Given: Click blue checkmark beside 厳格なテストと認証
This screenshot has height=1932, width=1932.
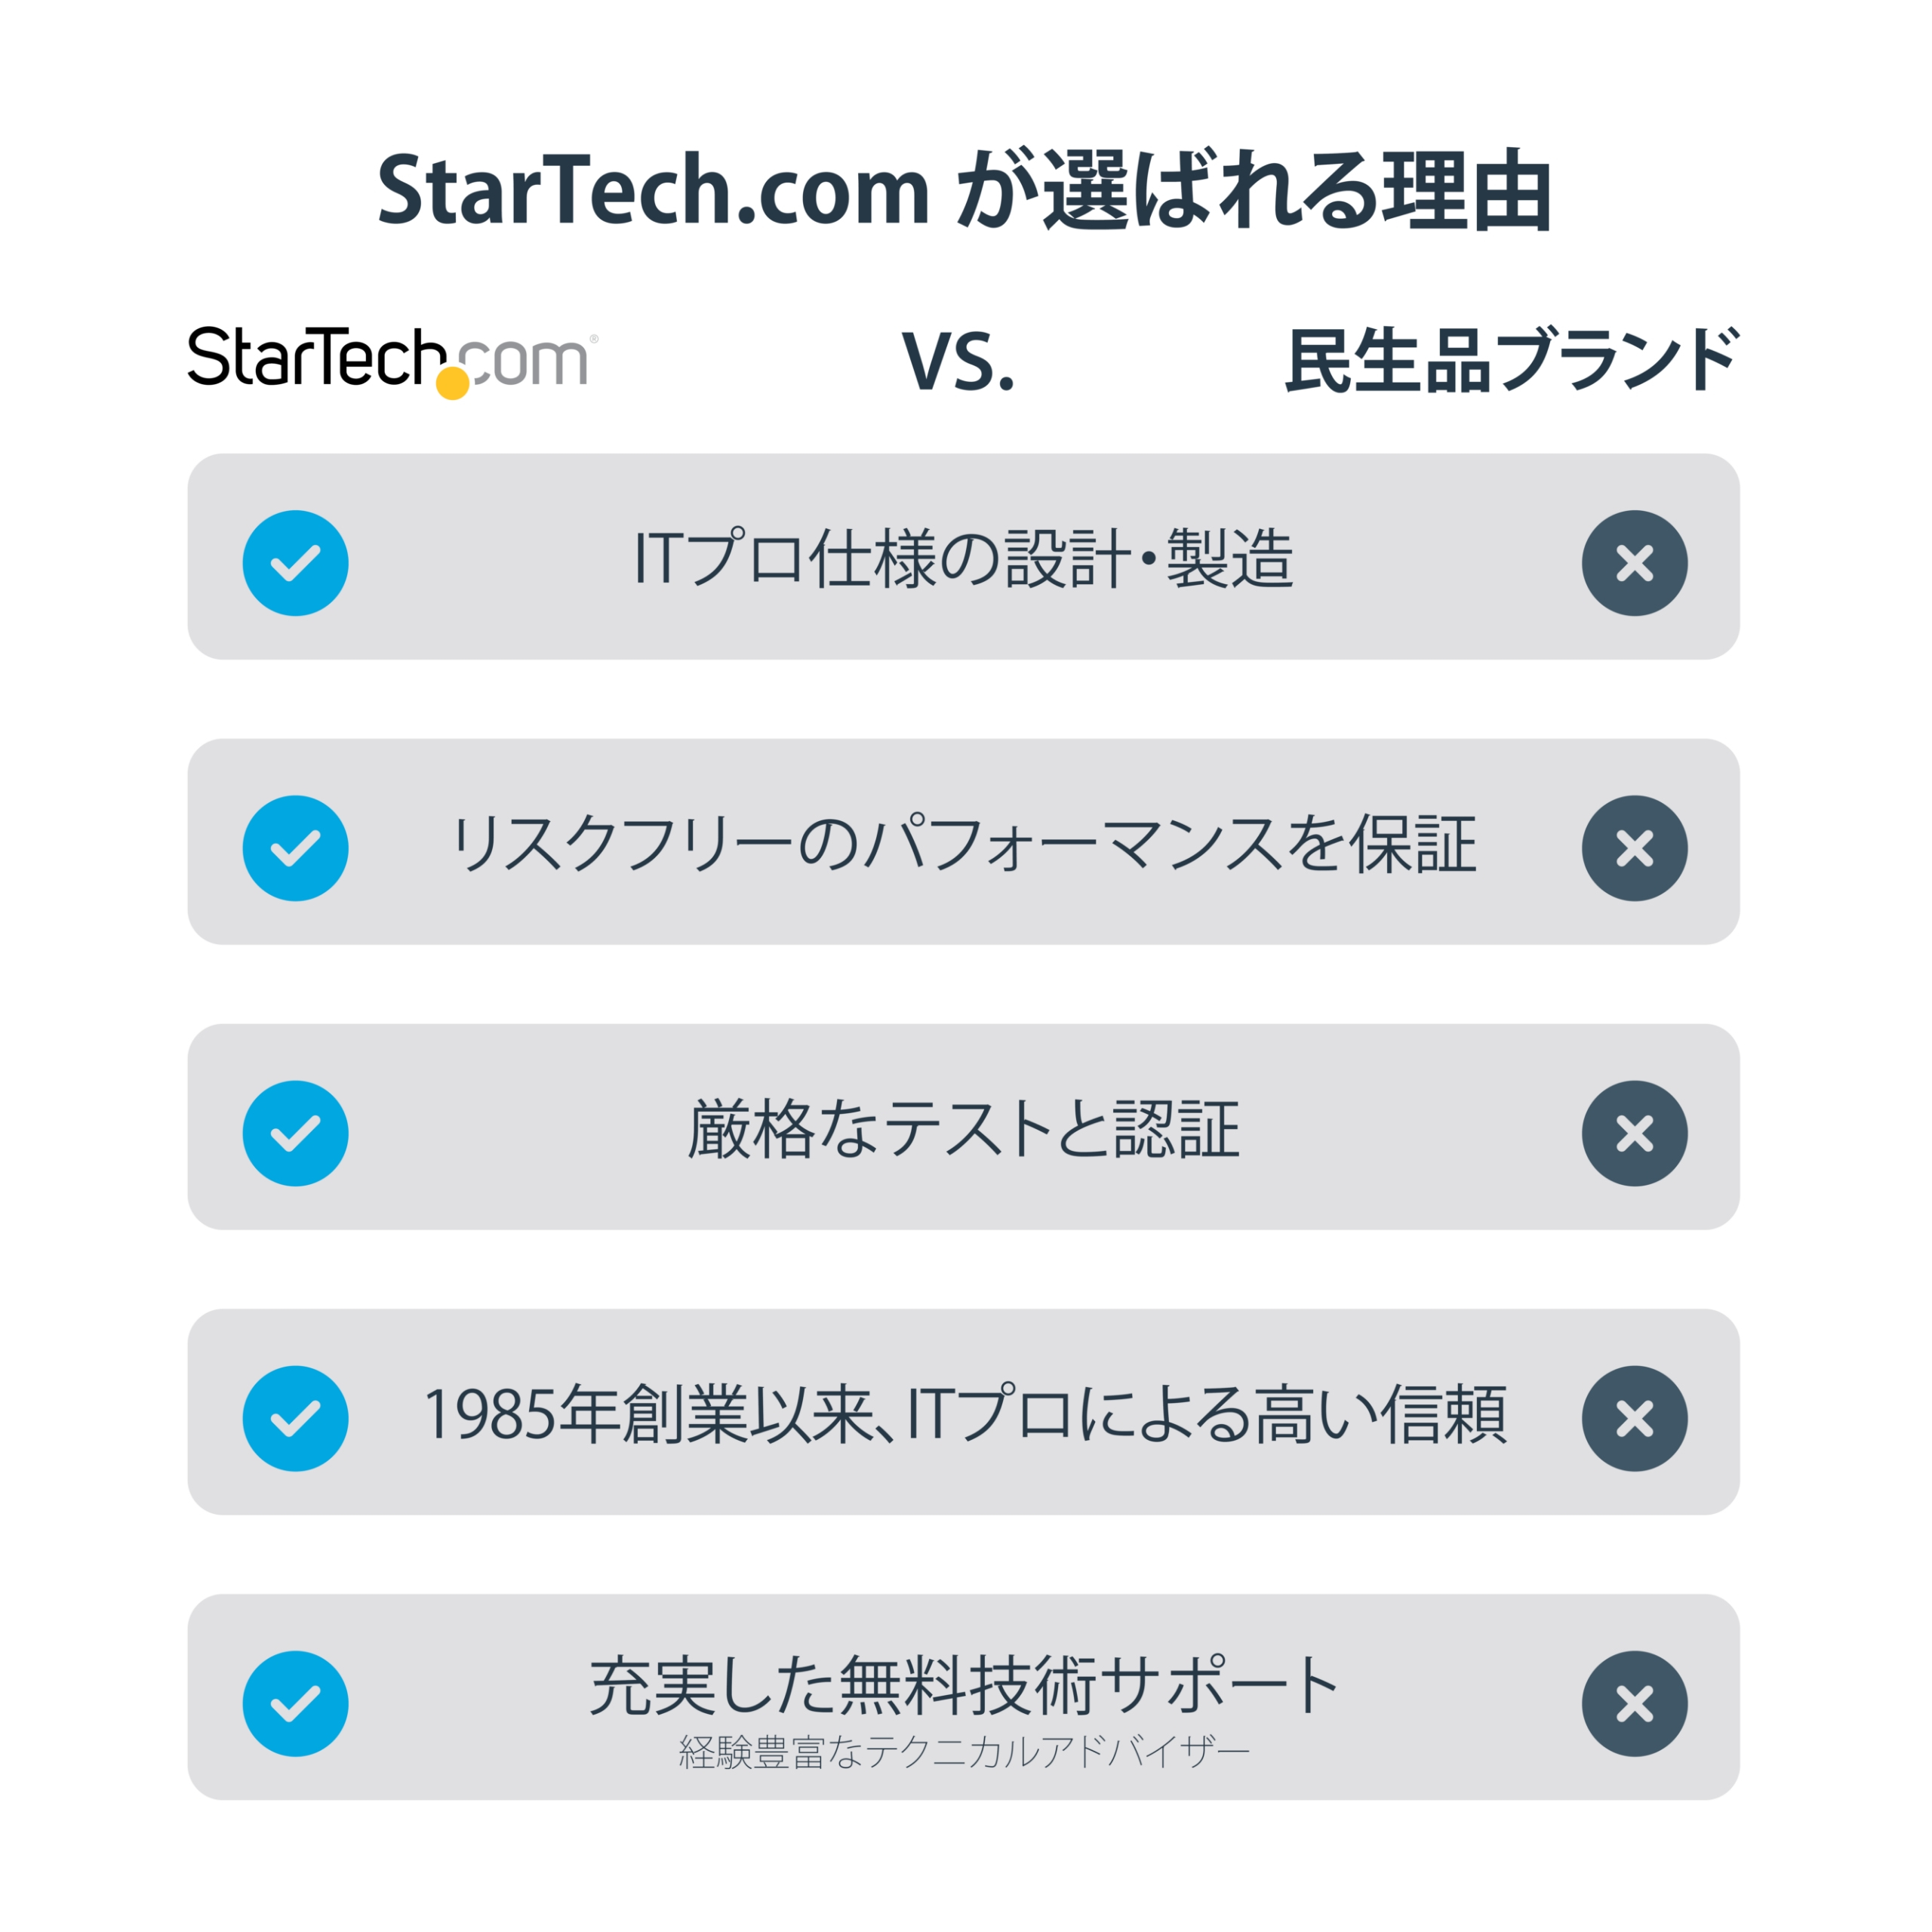Looking at the screenshot, I should [x=295, y=1133].
